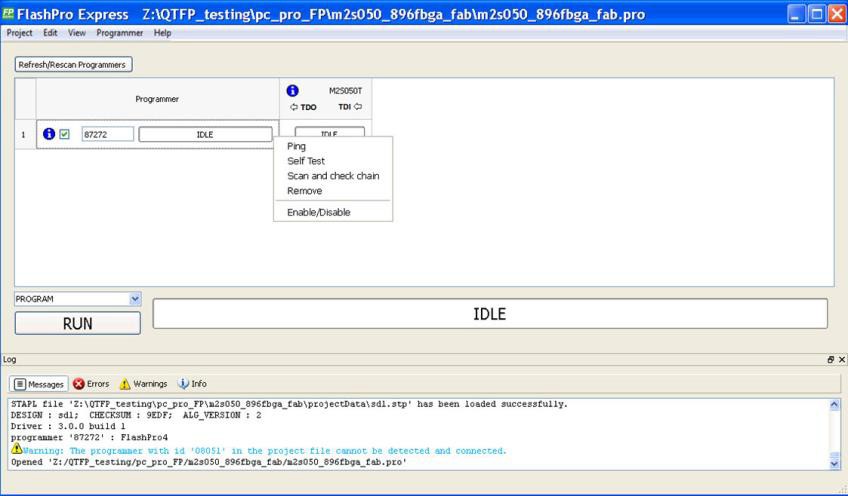Image resolution: width=848 pixels, height=496 pixels.
Task: Open the PROGRAM action dropdown
Action: click(x=136, y=299)
